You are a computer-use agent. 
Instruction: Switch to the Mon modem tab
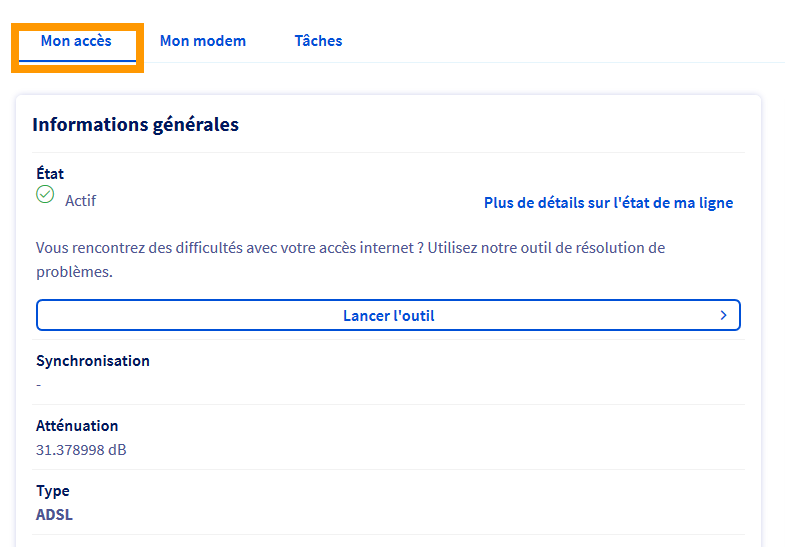point(203,41)
